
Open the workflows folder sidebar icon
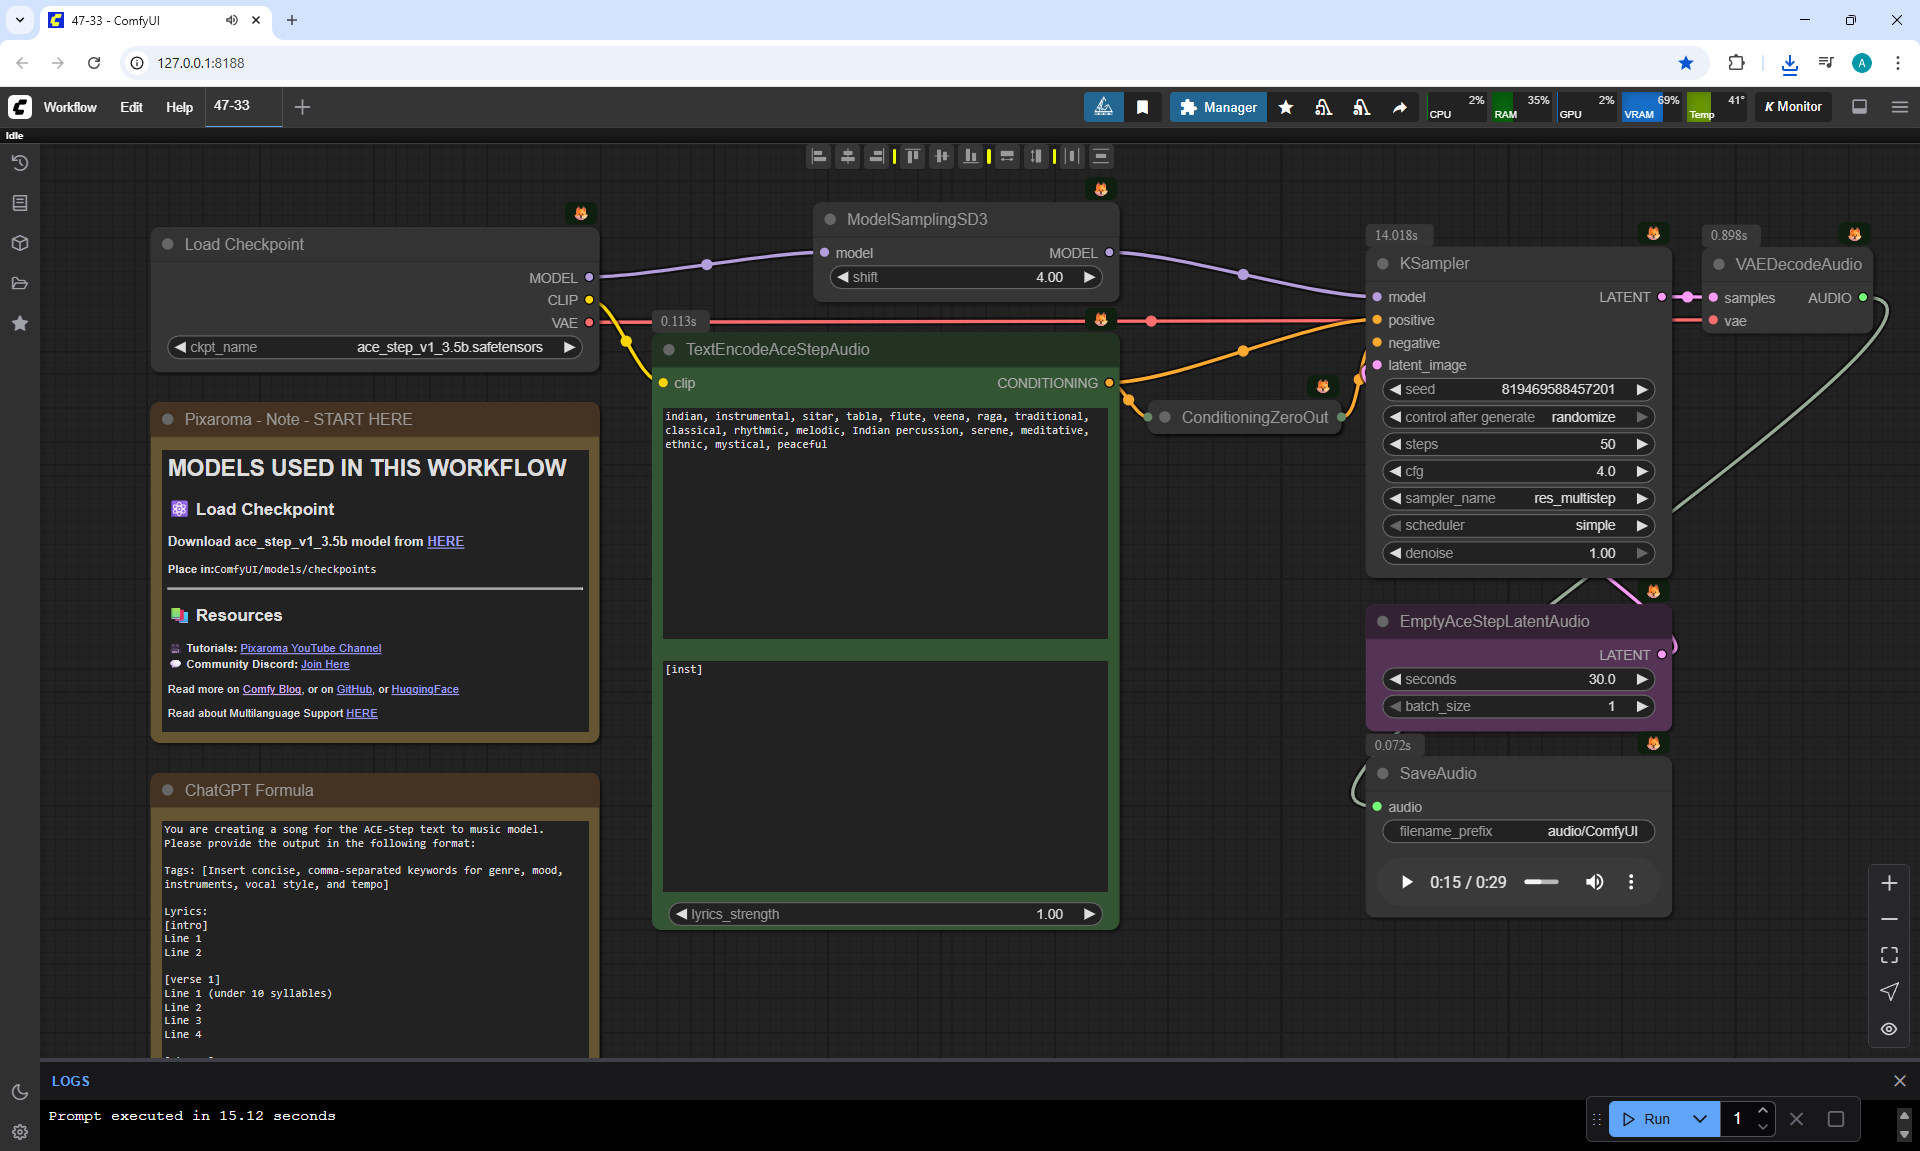click(x=19, y=283)
